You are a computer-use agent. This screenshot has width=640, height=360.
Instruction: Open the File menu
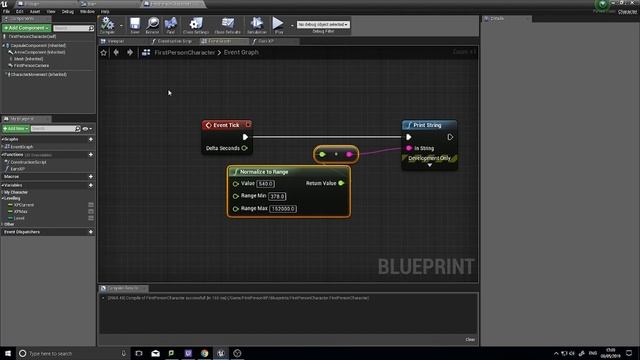[x=6, y=11]
